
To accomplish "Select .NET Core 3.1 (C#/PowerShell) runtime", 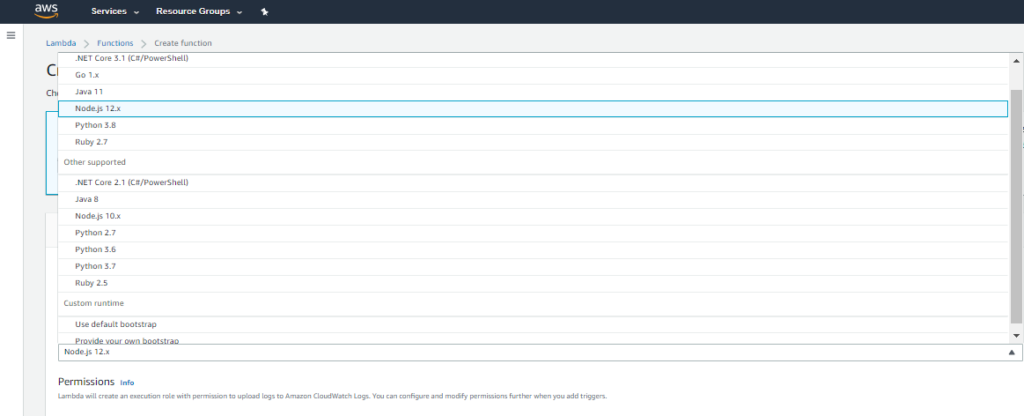I will [x=132, y=58].
